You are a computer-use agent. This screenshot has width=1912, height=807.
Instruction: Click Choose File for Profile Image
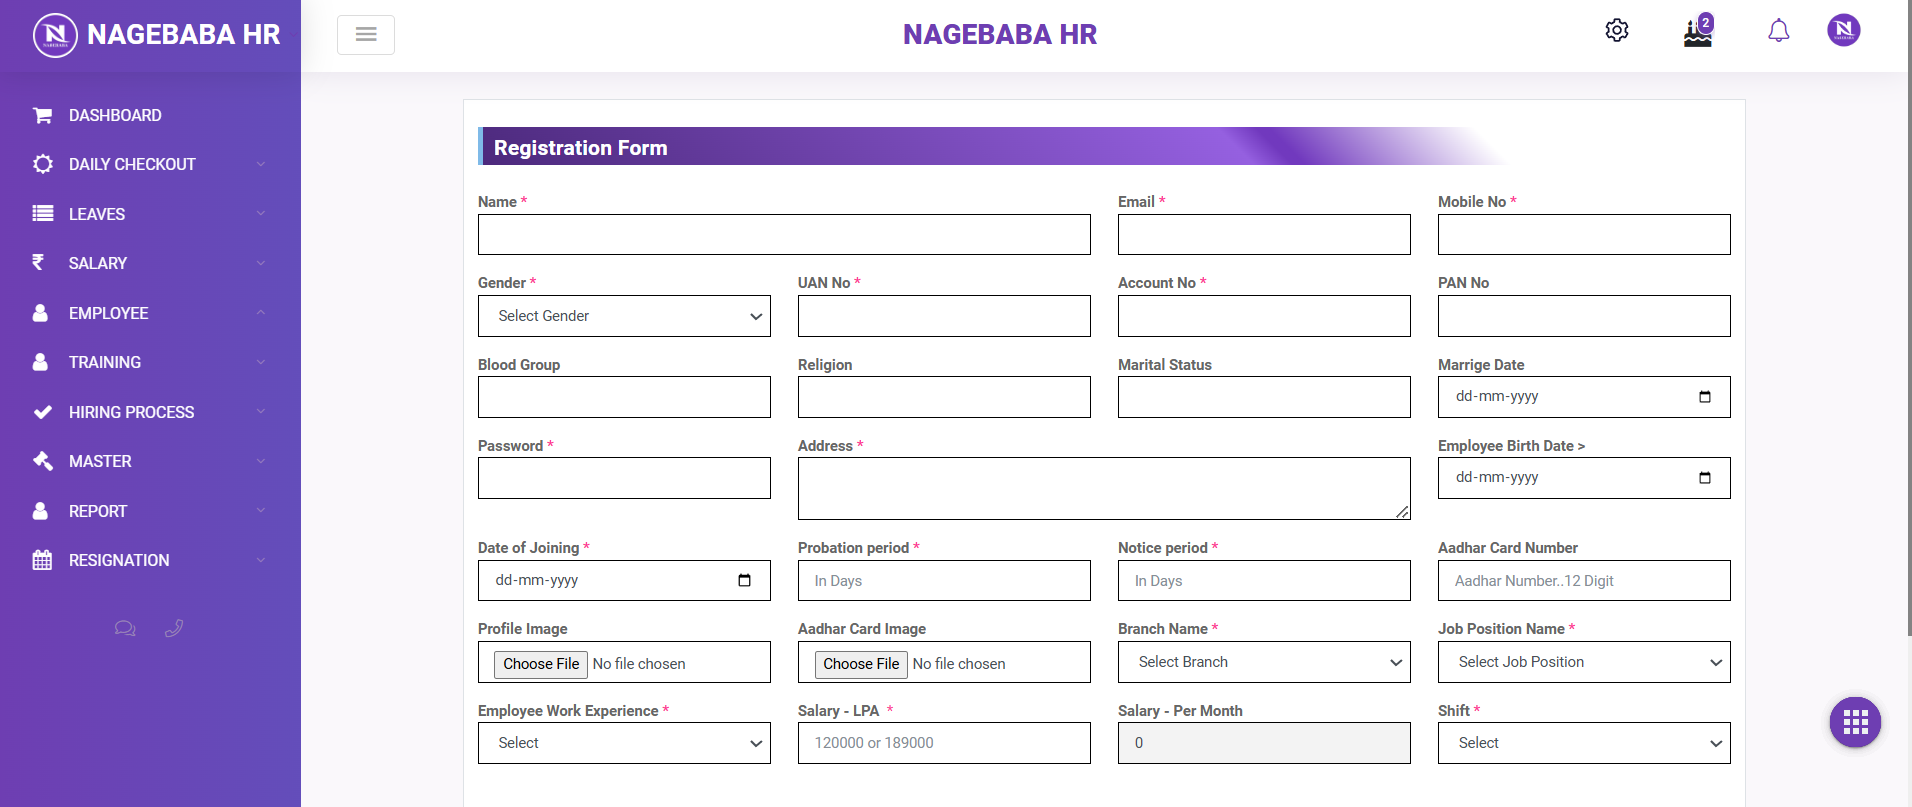point(541,664)
